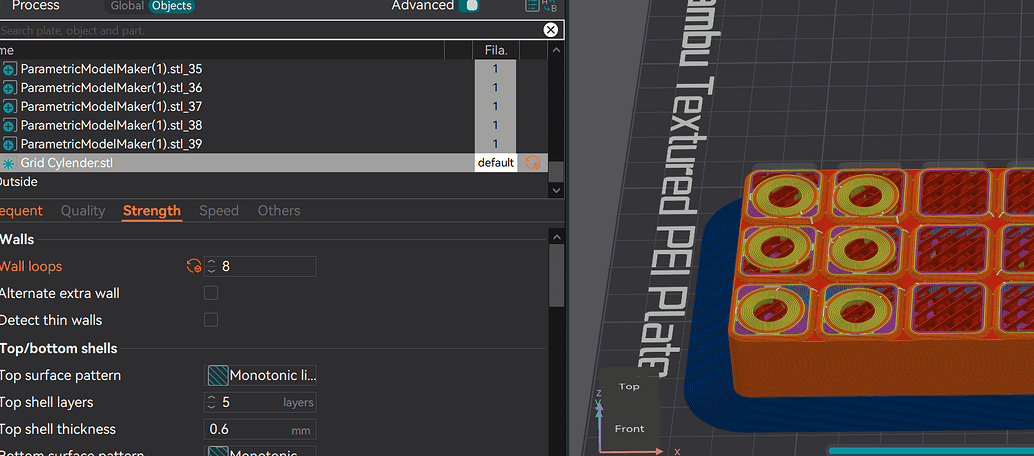This screenshot has width=1034, height=456.
Task: Switch process scope to Global
Action: point(127,6)
